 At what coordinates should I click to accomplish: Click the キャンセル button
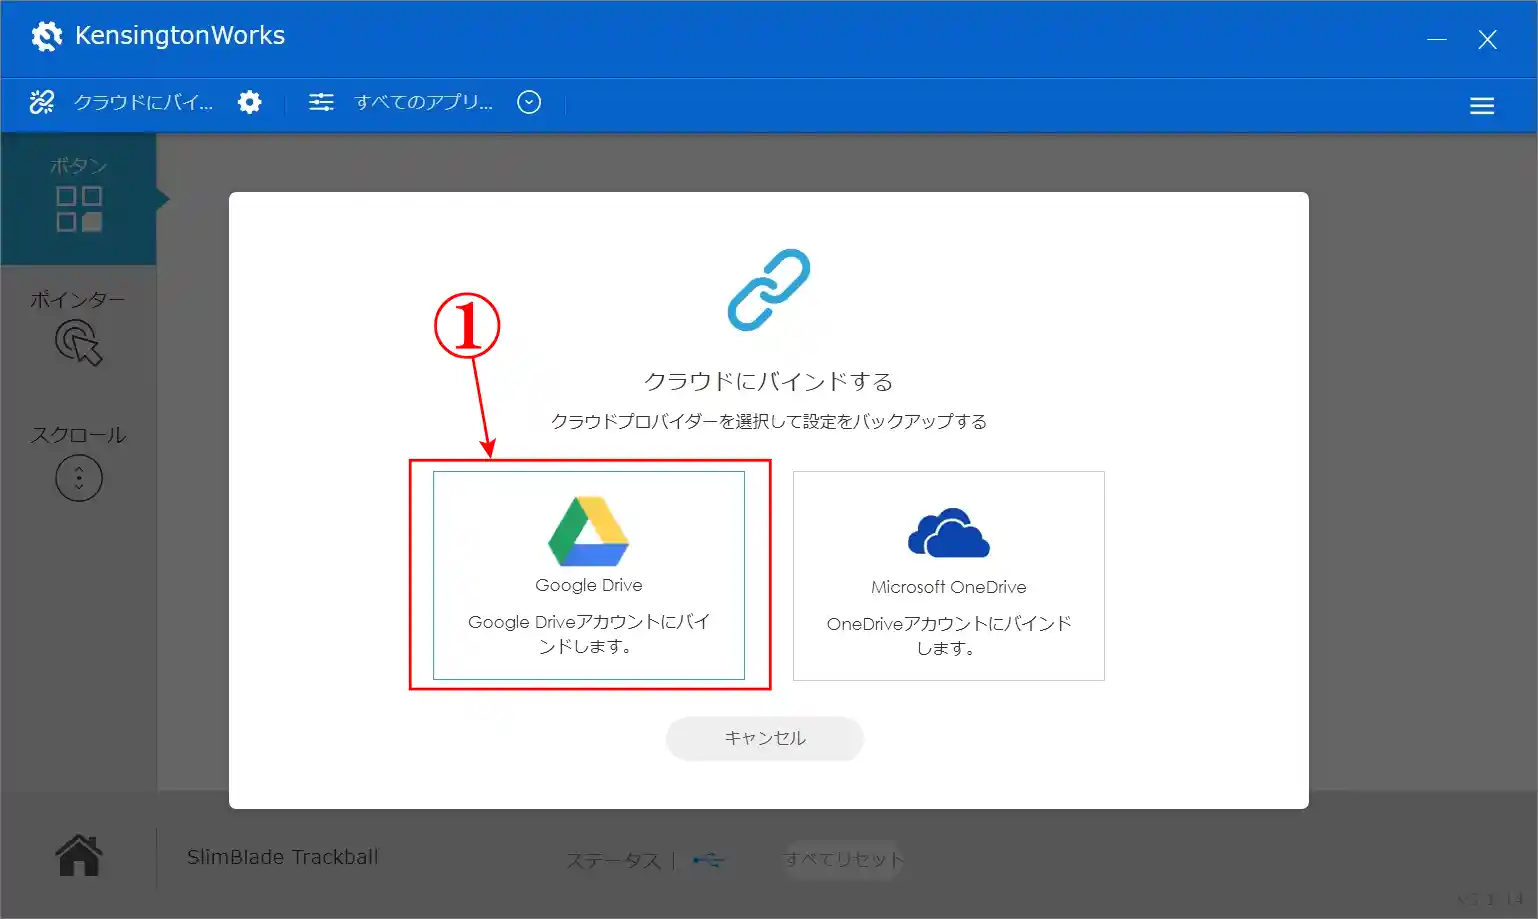[765, 738]
